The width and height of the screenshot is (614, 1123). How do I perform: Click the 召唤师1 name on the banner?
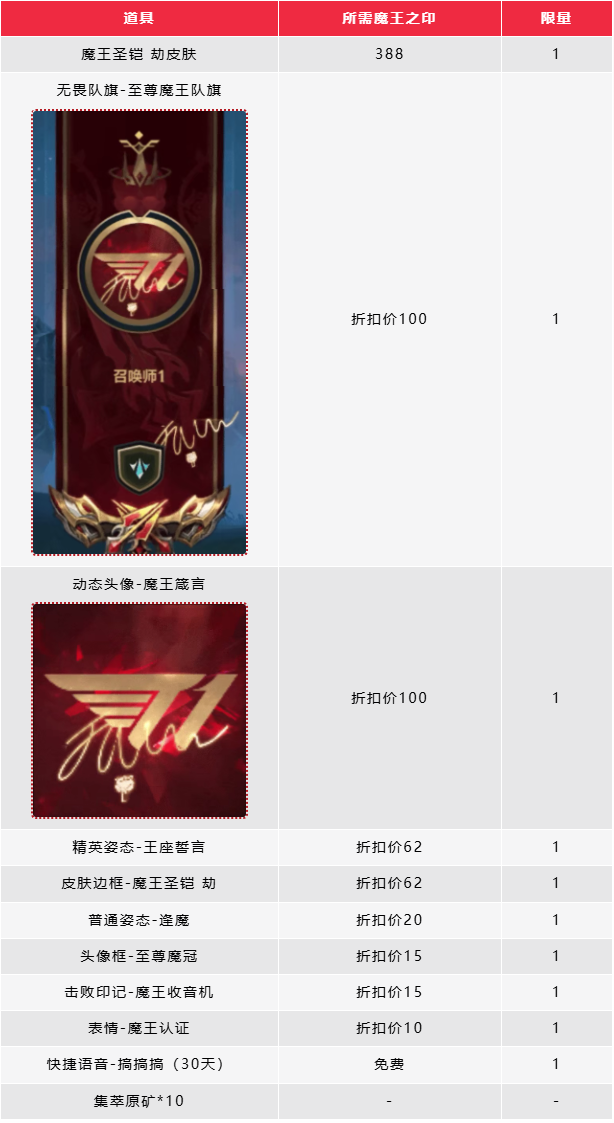139,376
